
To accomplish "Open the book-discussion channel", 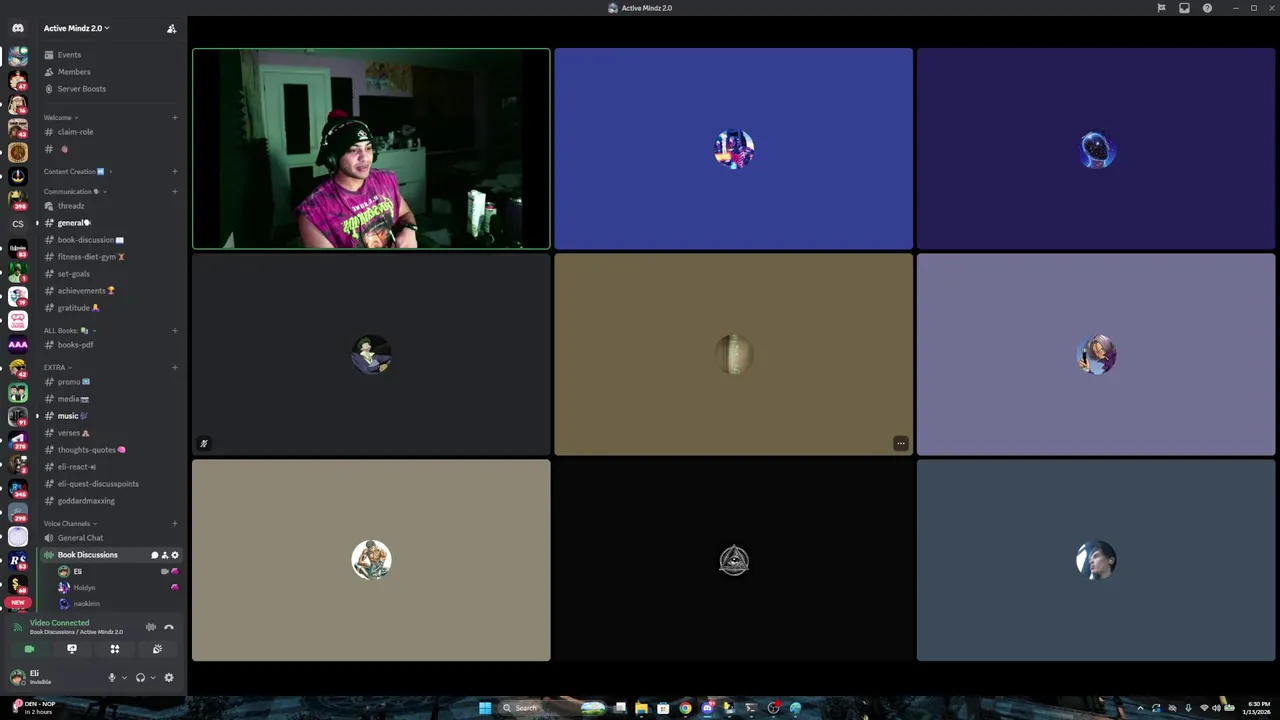I will (x=111, y=240).
